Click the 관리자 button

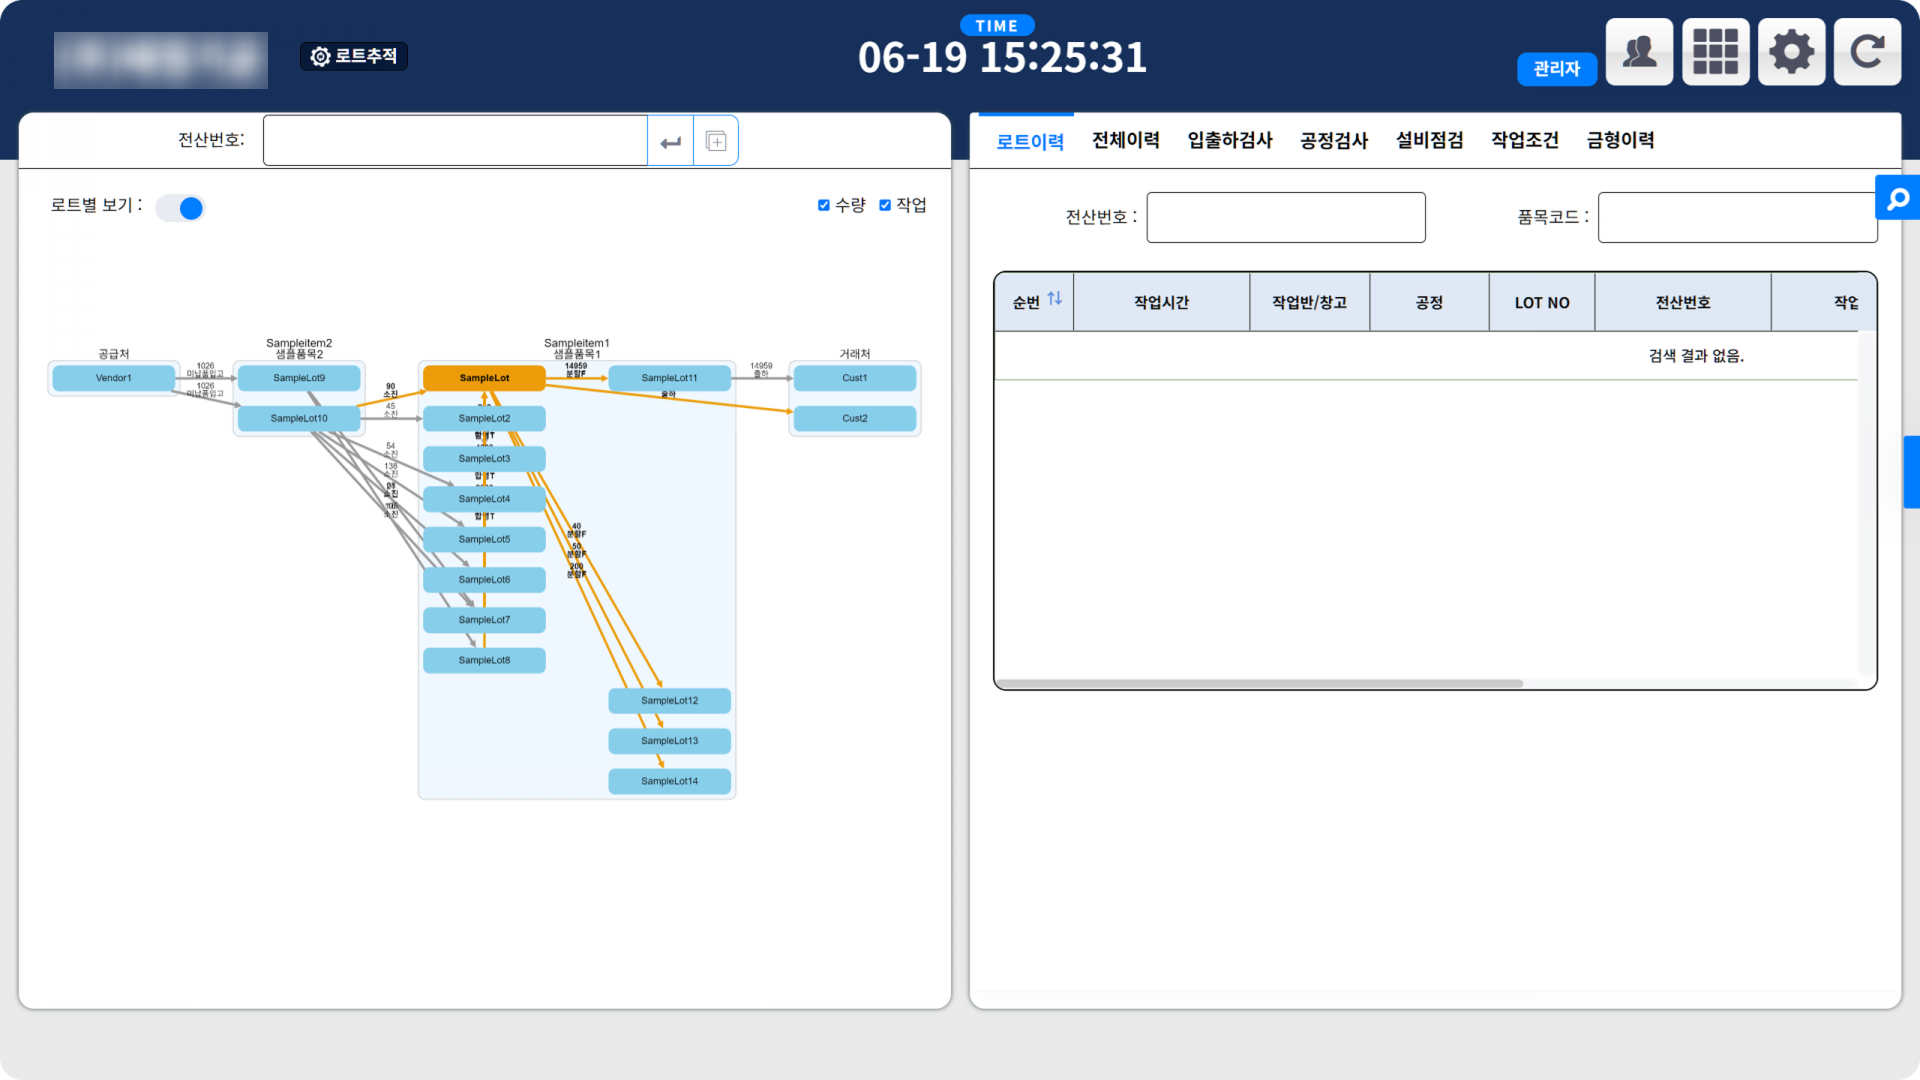click(x=1556, y=69)
